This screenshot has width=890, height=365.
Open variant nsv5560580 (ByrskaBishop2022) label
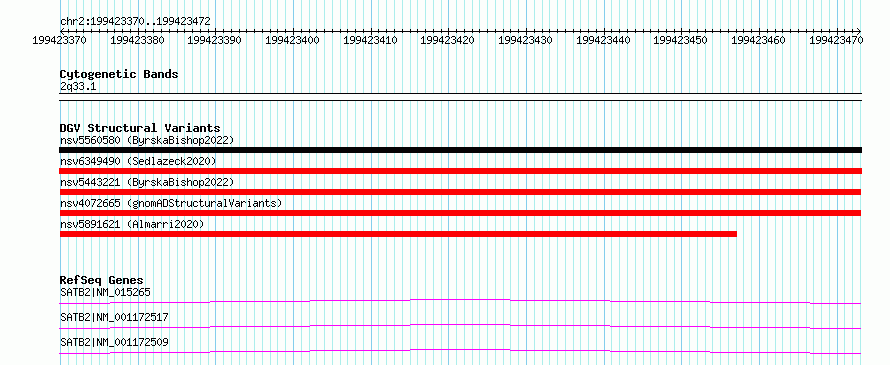pyautogui.click(x=146, y=140)
